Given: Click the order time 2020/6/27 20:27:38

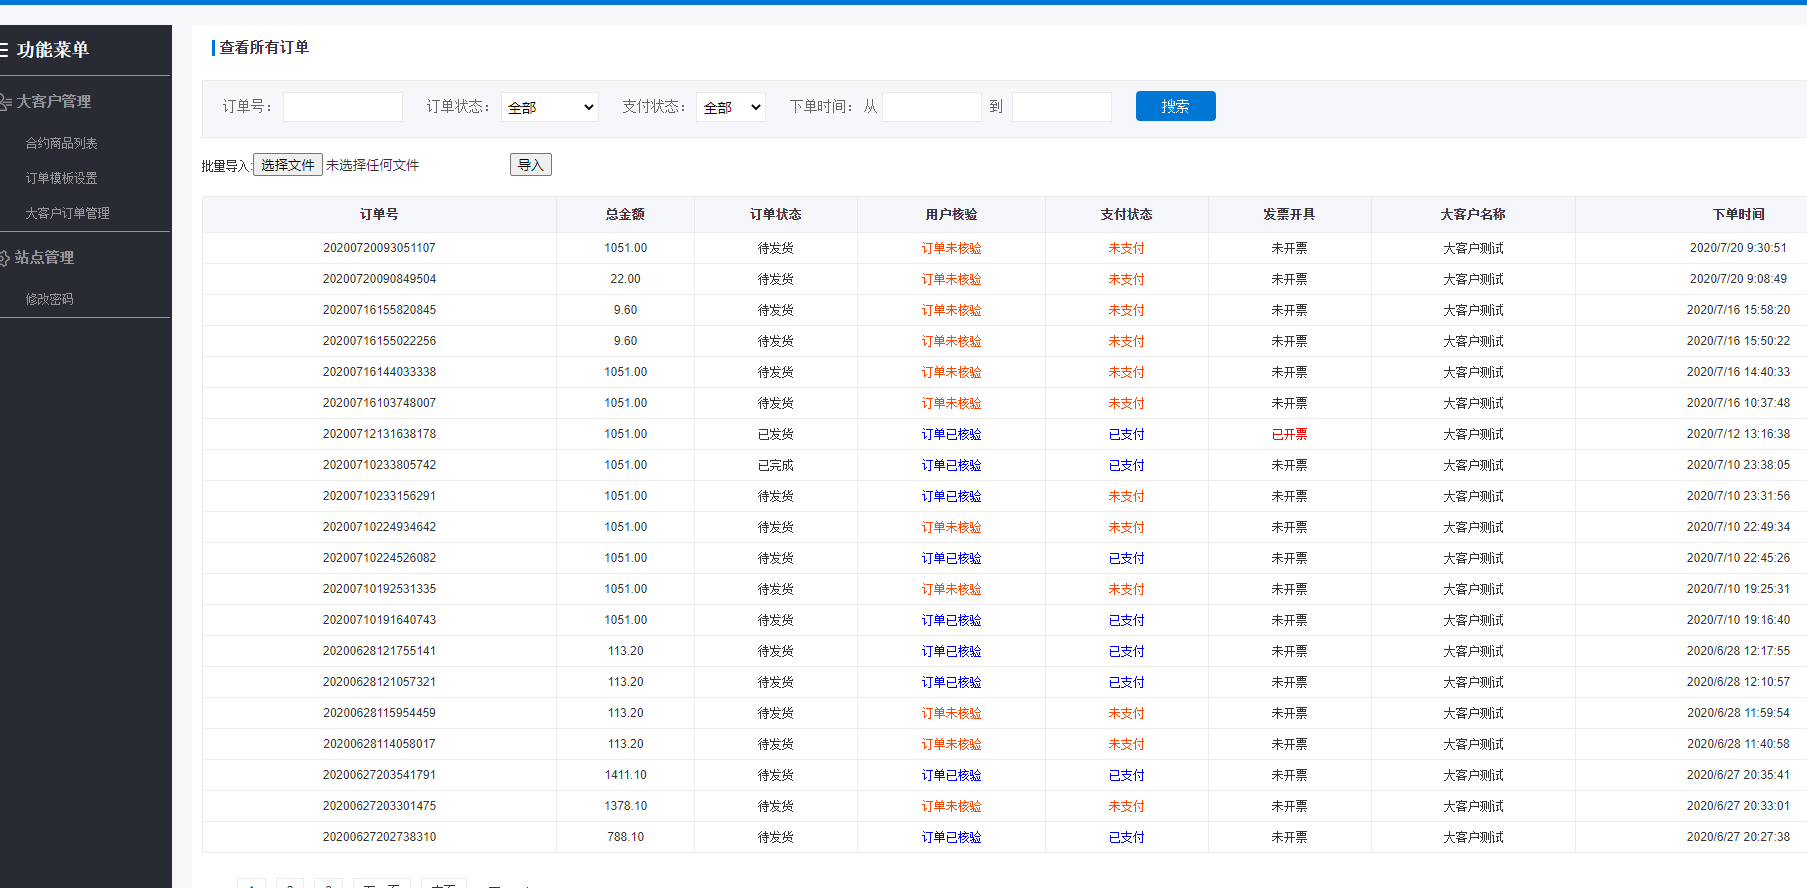Looking at the screenshot, I should click(1738, 837).
